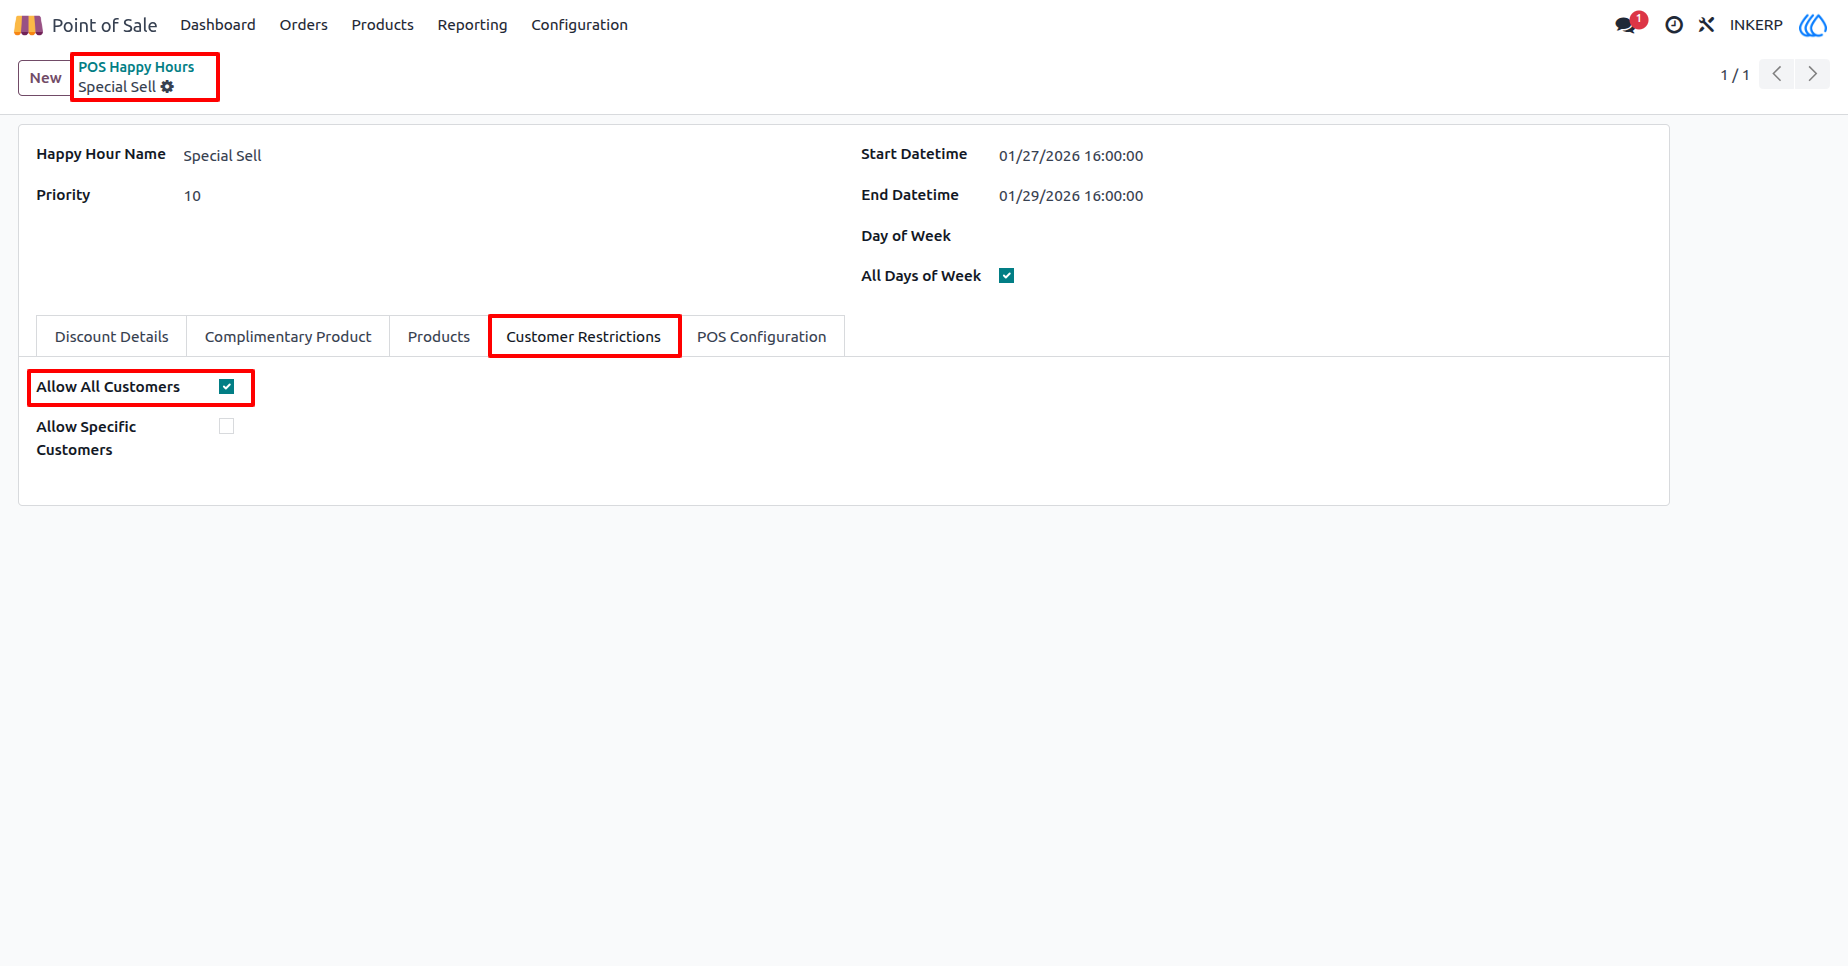Select the Customer Restrictions tab
Image resolution: width=1848 pixels, height=966 pixels.
[x=584, y=337]
